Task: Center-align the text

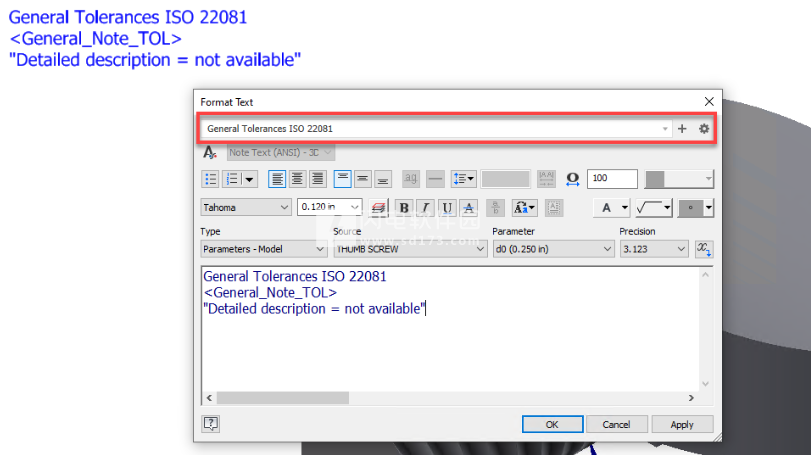Action: [297, 179]
